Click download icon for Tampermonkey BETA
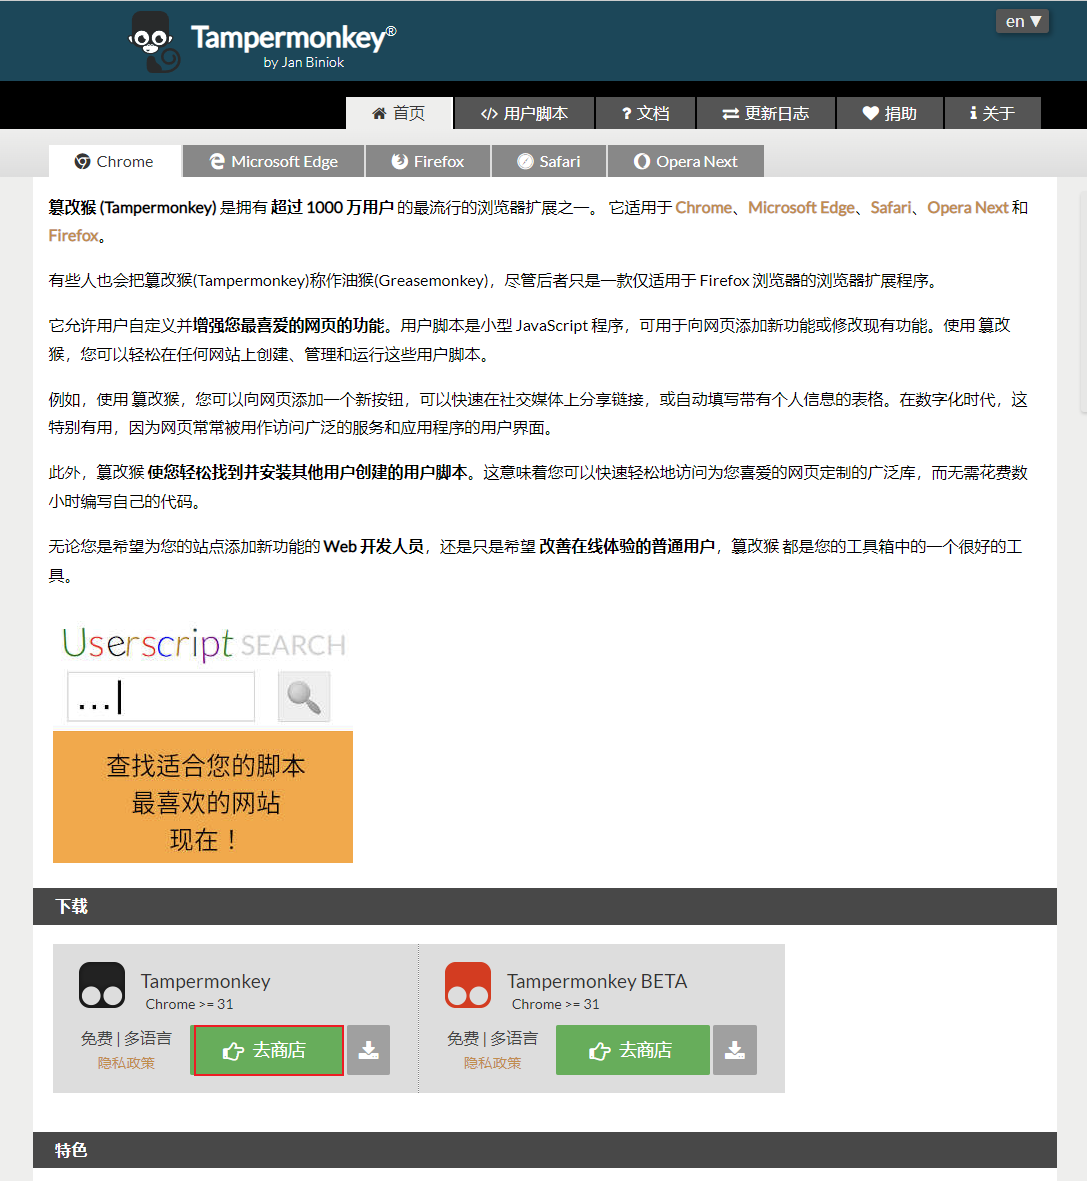 pyautogui.click(x=734, y=1050)
